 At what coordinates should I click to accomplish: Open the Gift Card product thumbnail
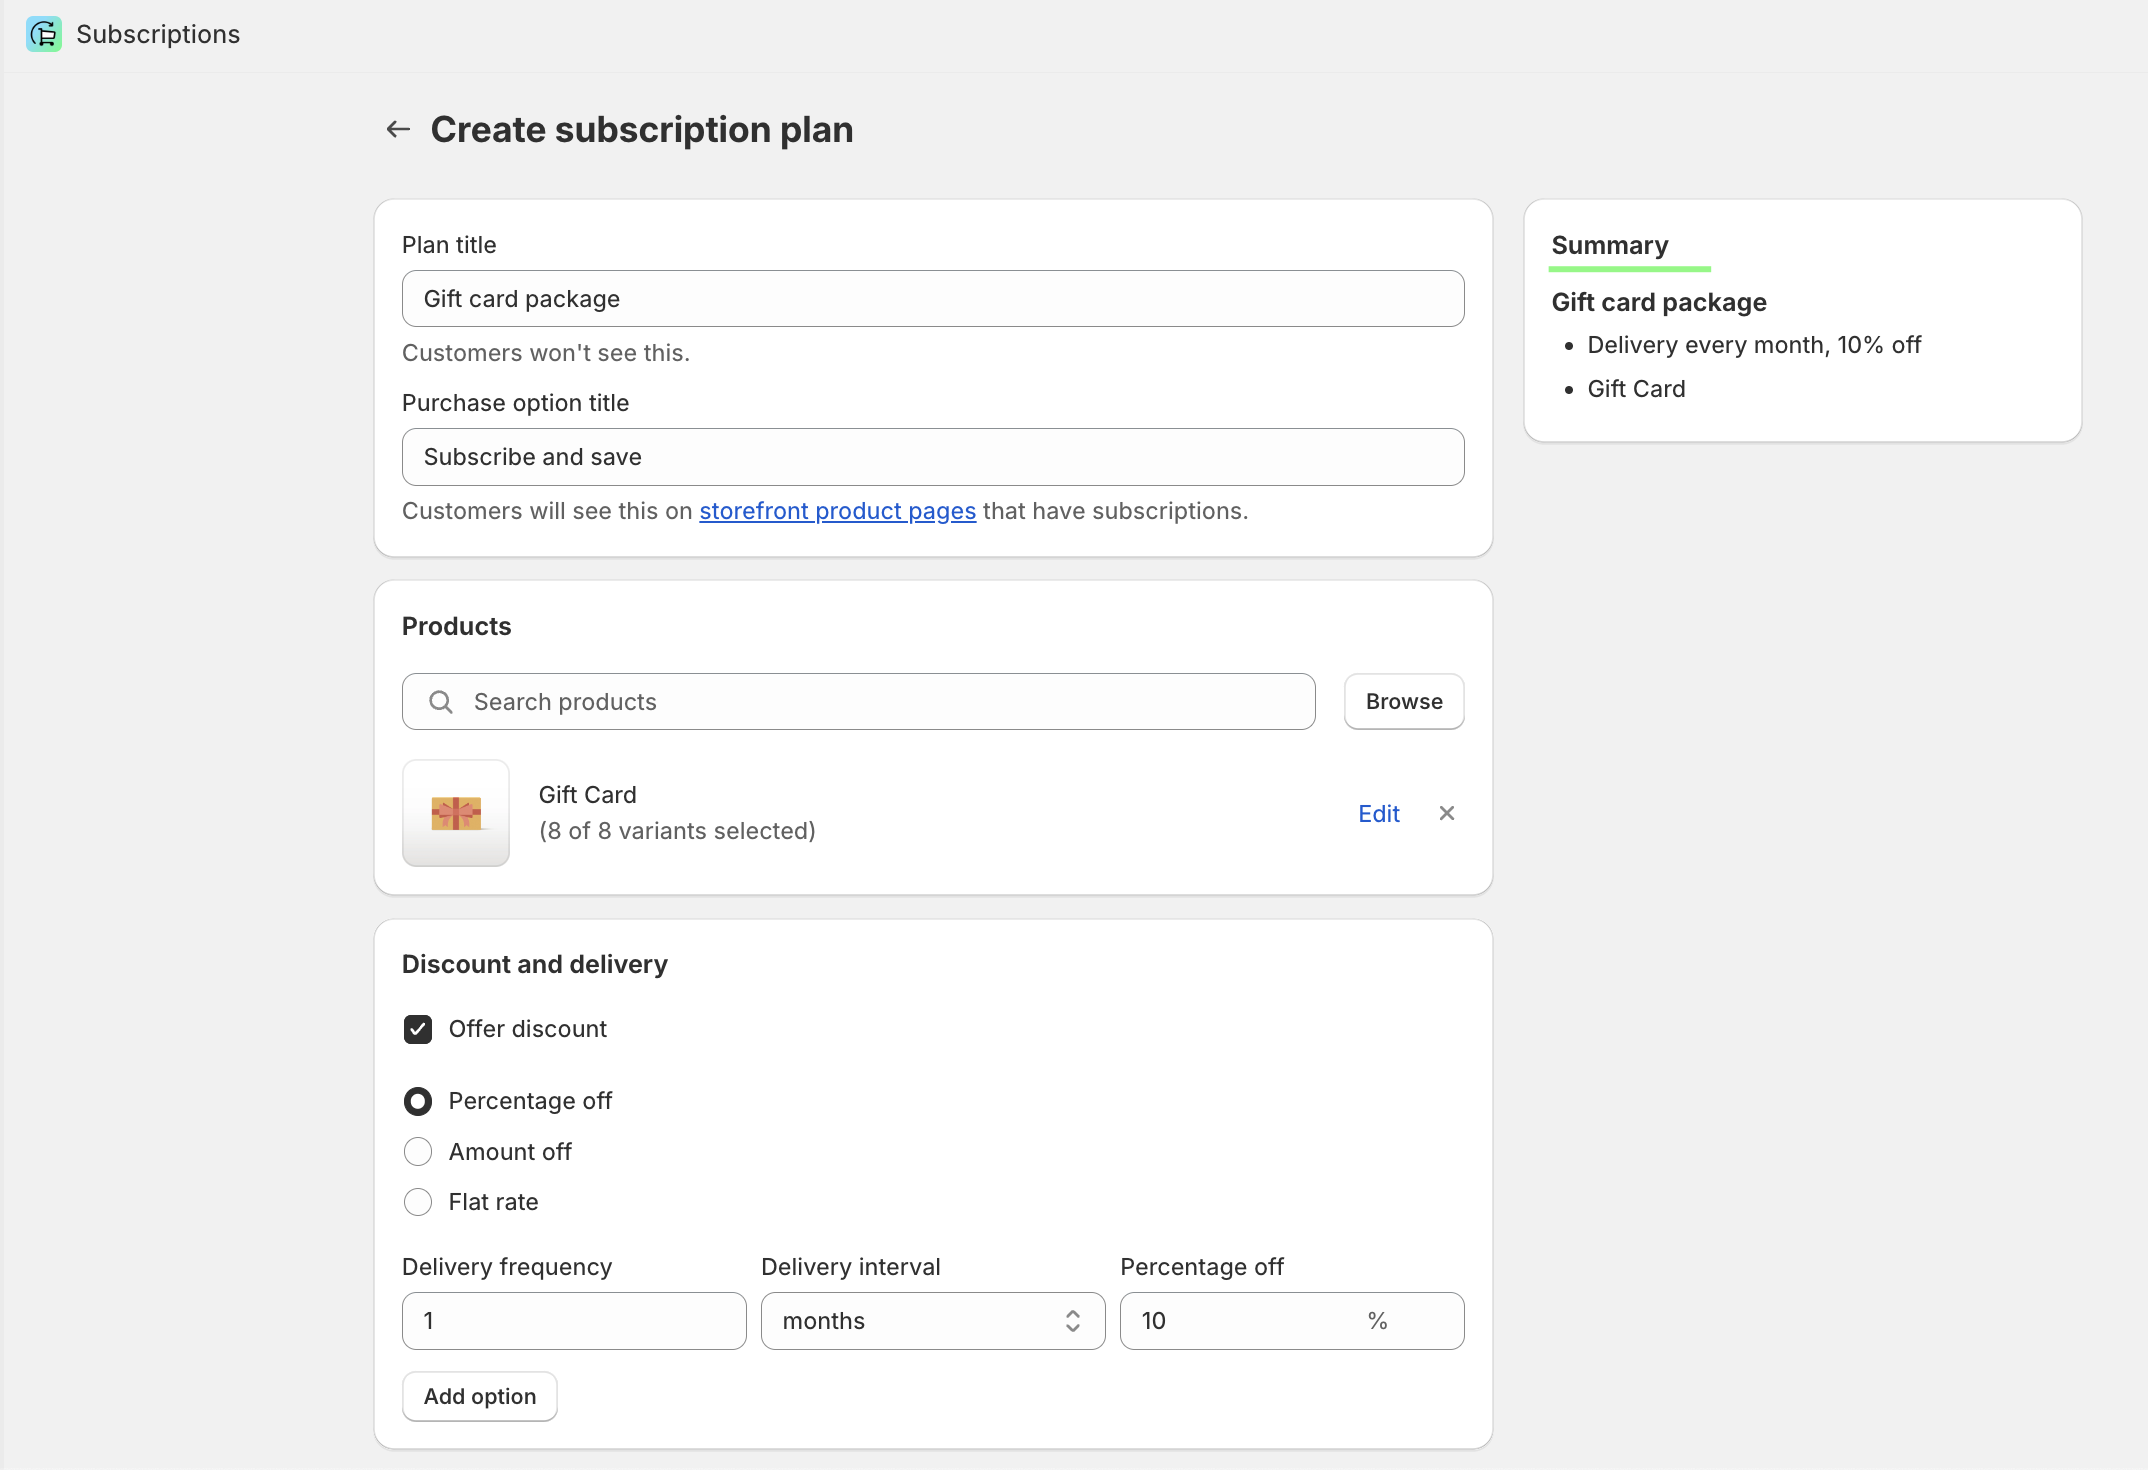click(x=456, y=813)
